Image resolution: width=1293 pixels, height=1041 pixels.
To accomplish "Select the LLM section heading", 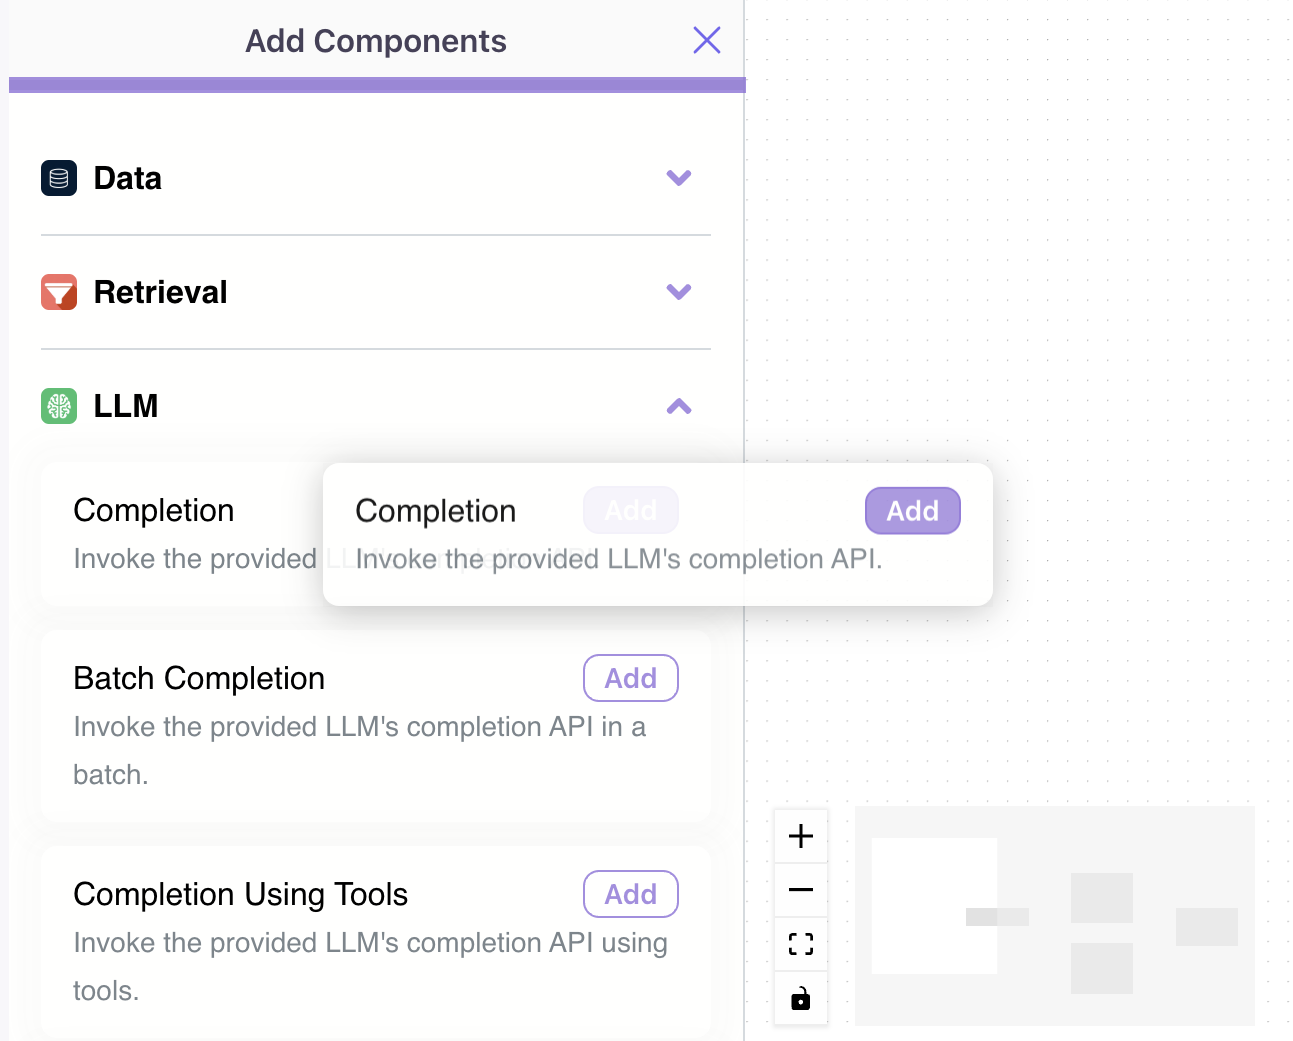I will pyautogui.click(x=126, y=406).
